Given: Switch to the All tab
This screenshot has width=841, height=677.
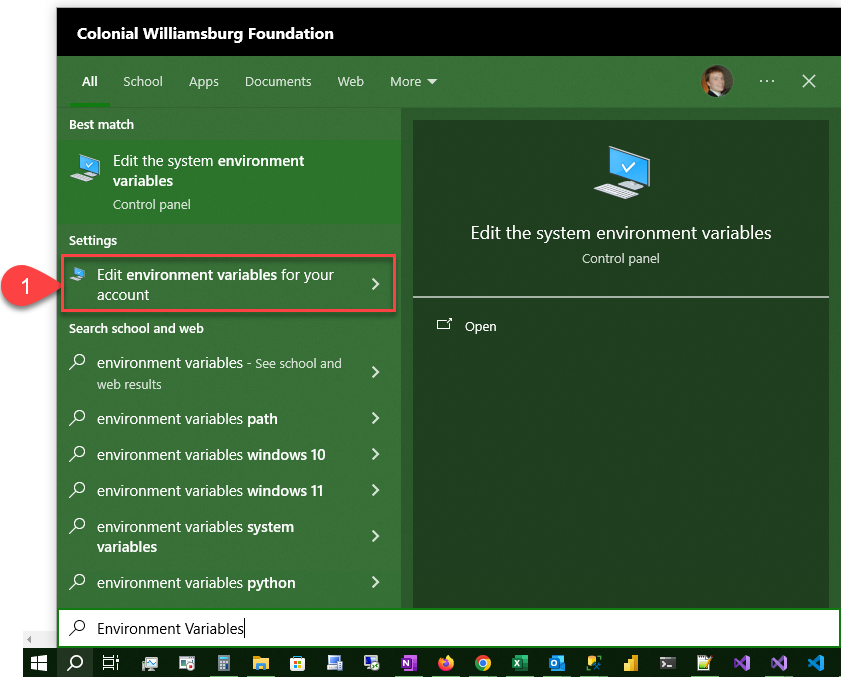Looking at the screenshot, I should tap(90, 82).
